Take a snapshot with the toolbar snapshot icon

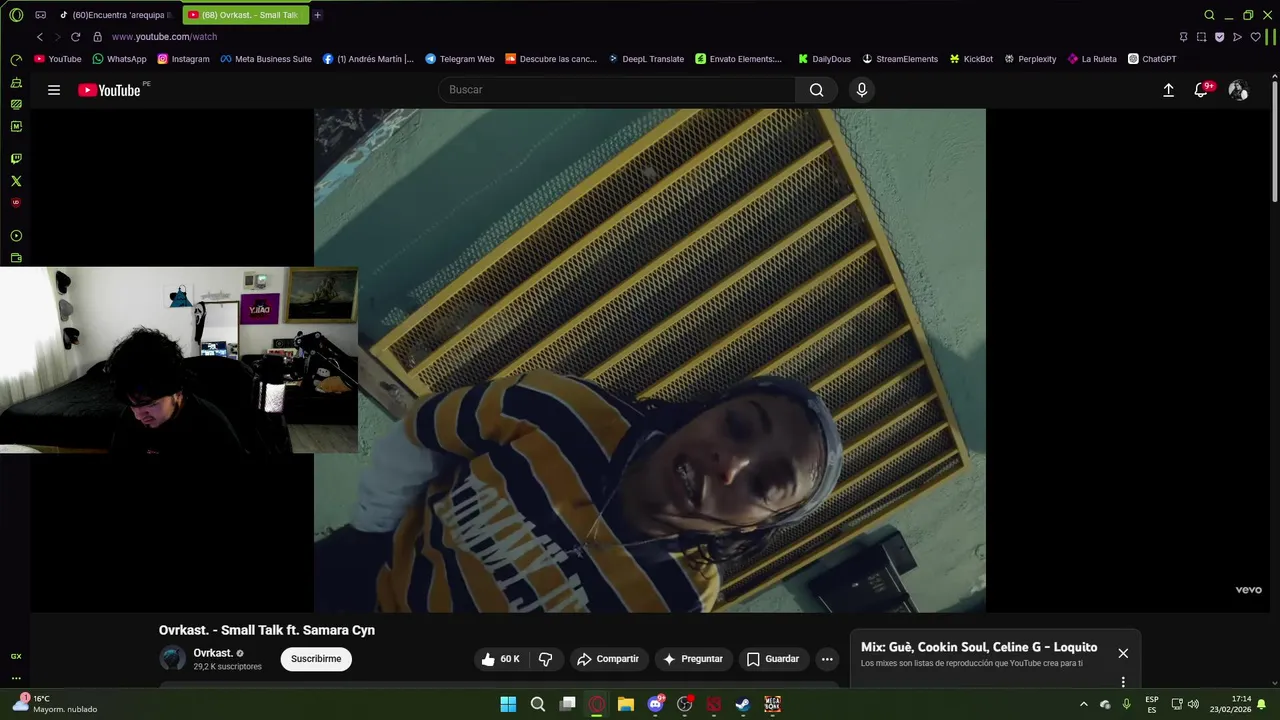pyautogui.click(x=1201, y=37)
